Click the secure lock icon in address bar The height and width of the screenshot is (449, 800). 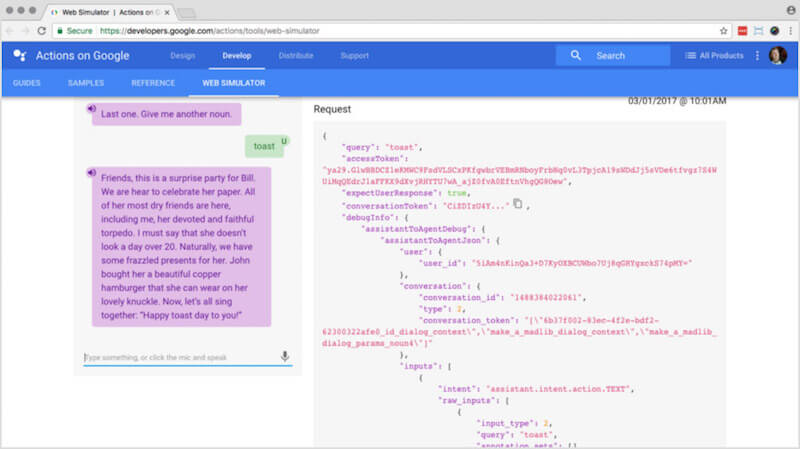(x=60, y=31)
